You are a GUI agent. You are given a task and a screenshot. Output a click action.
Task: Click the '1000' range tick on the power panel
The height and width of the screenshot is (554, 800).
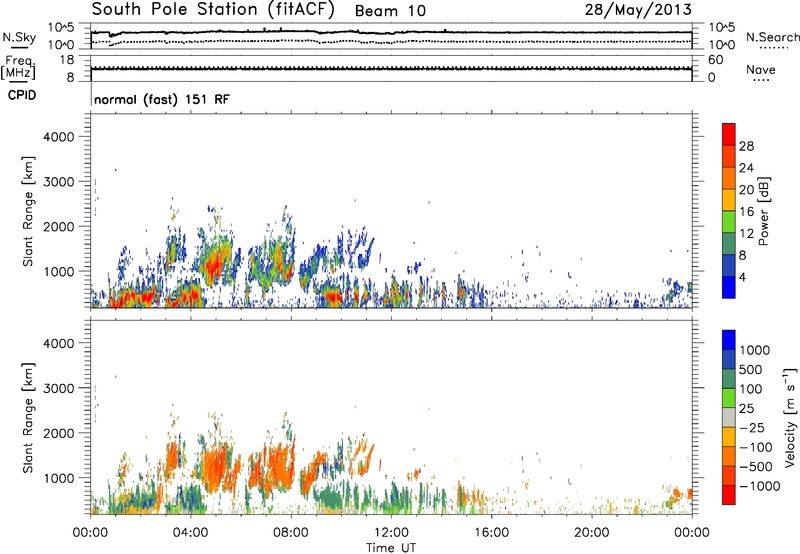coord(59,271)
